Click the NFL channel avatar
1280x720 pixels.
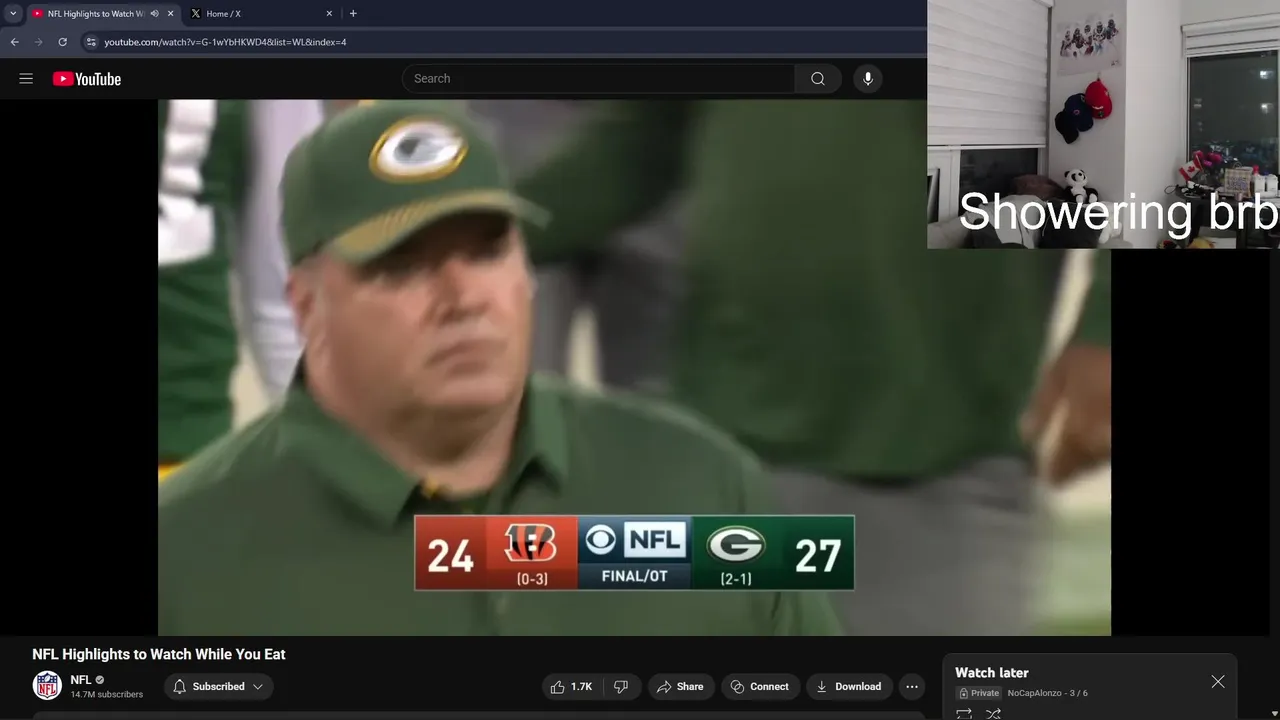[x=47, y=686]
